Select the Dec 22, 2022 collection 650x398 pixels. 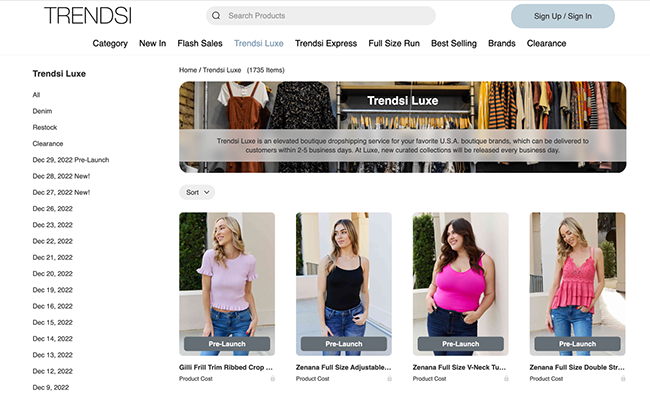[x=53, y=241]
